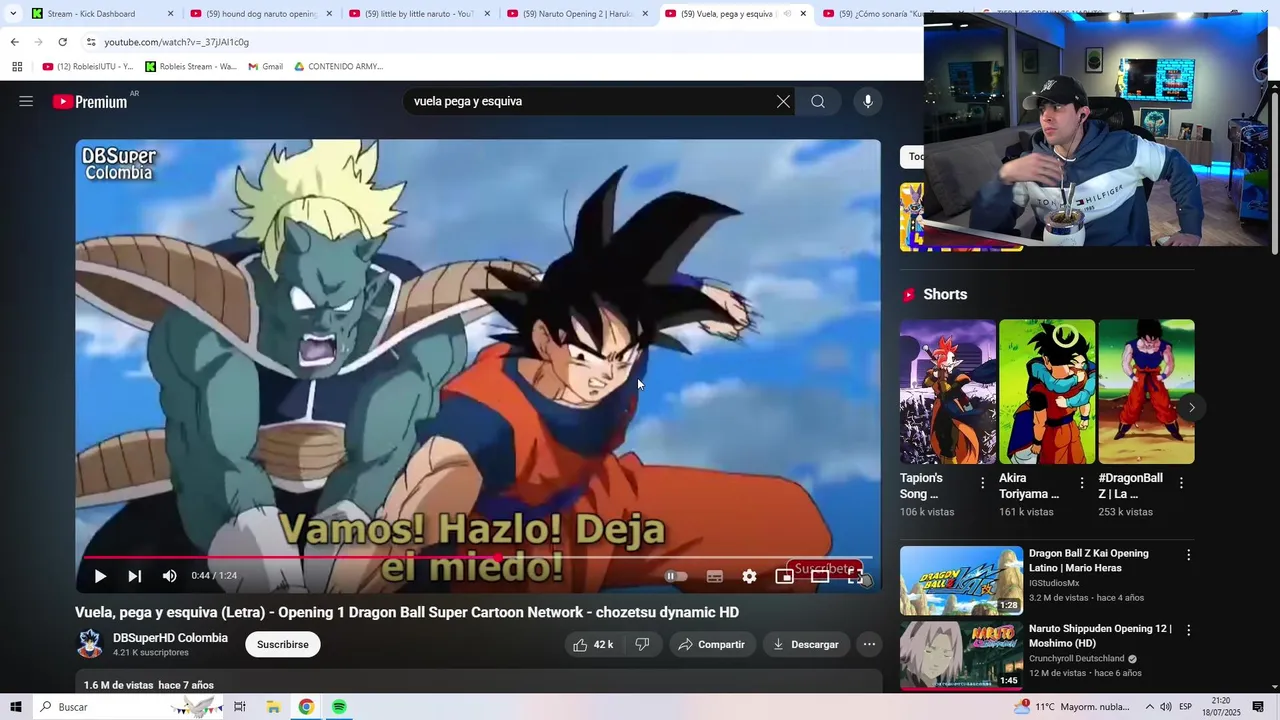Screen dimensions: 1280x720
Task: Open File Explorer from the taskbar
Action: [x=273, y=707]
